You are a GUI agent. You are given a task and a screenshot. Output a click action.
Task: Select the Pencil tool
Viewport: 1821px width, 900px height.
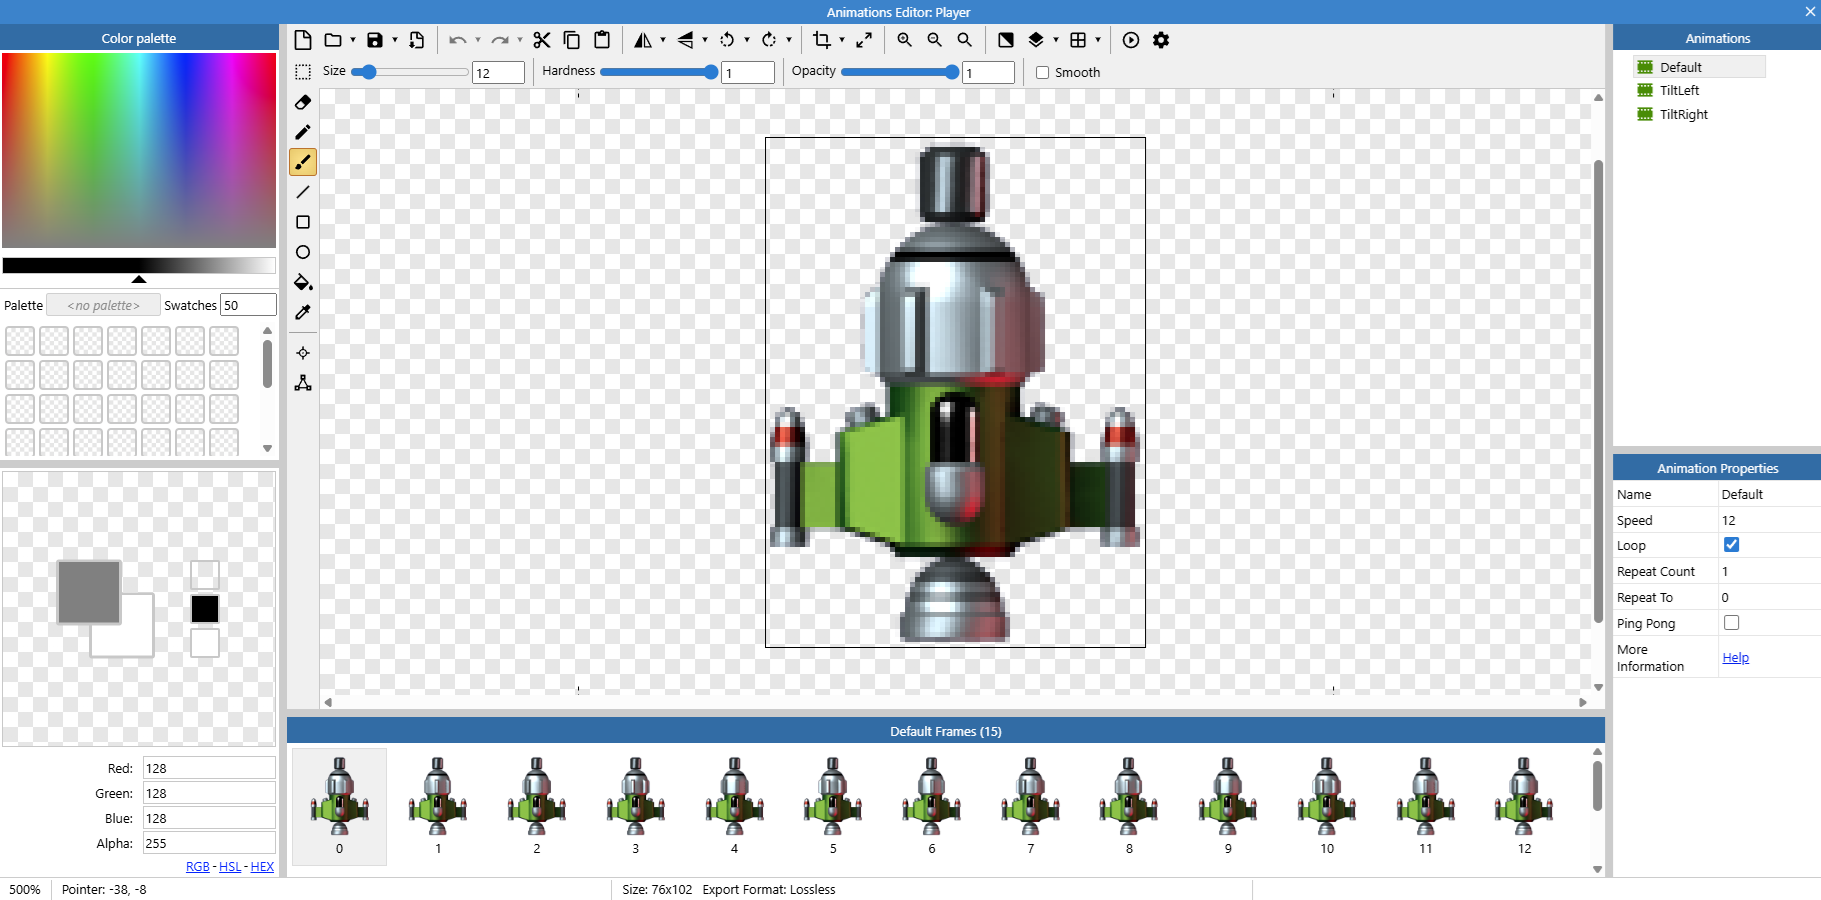point(303,132)
